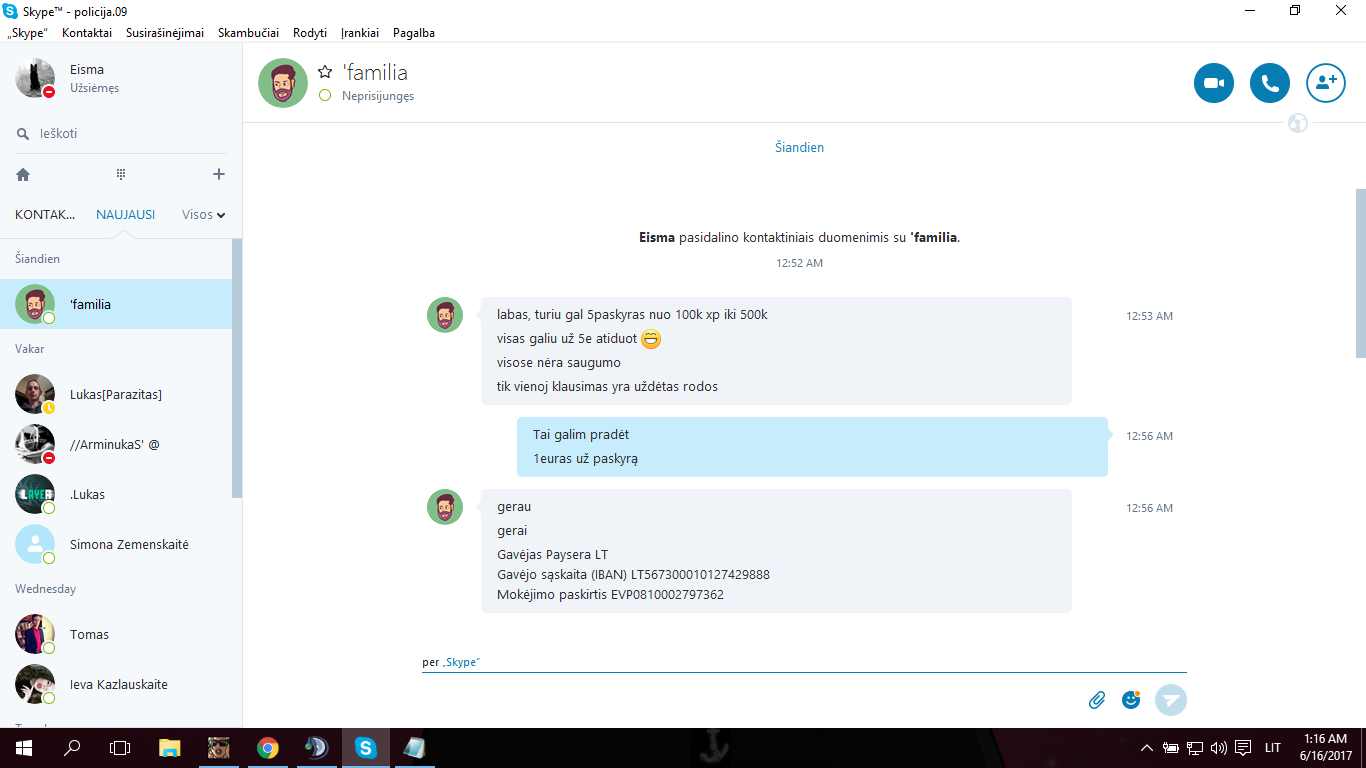Open the dial pad icon

pyautogui.click(x=121, y=174)
